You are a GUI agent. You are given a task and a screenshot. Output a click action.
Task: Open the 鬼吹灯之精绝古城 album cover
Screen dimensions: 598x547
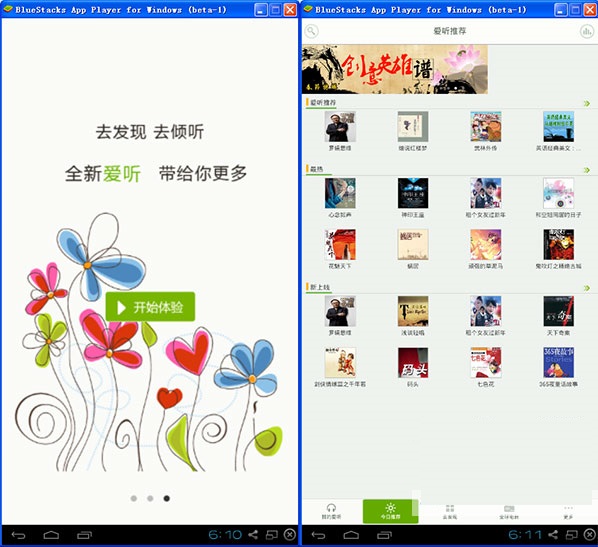(558, 245)
